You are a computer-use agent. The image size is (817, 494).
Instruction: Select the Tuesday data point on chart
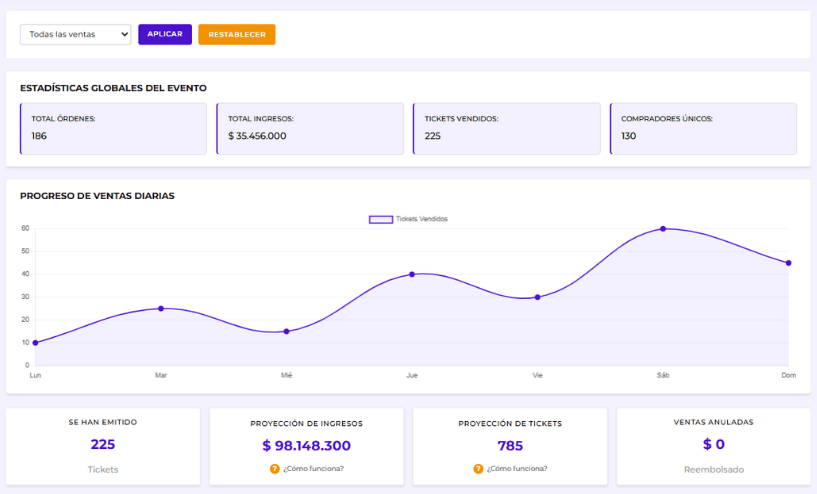(161, 308)
